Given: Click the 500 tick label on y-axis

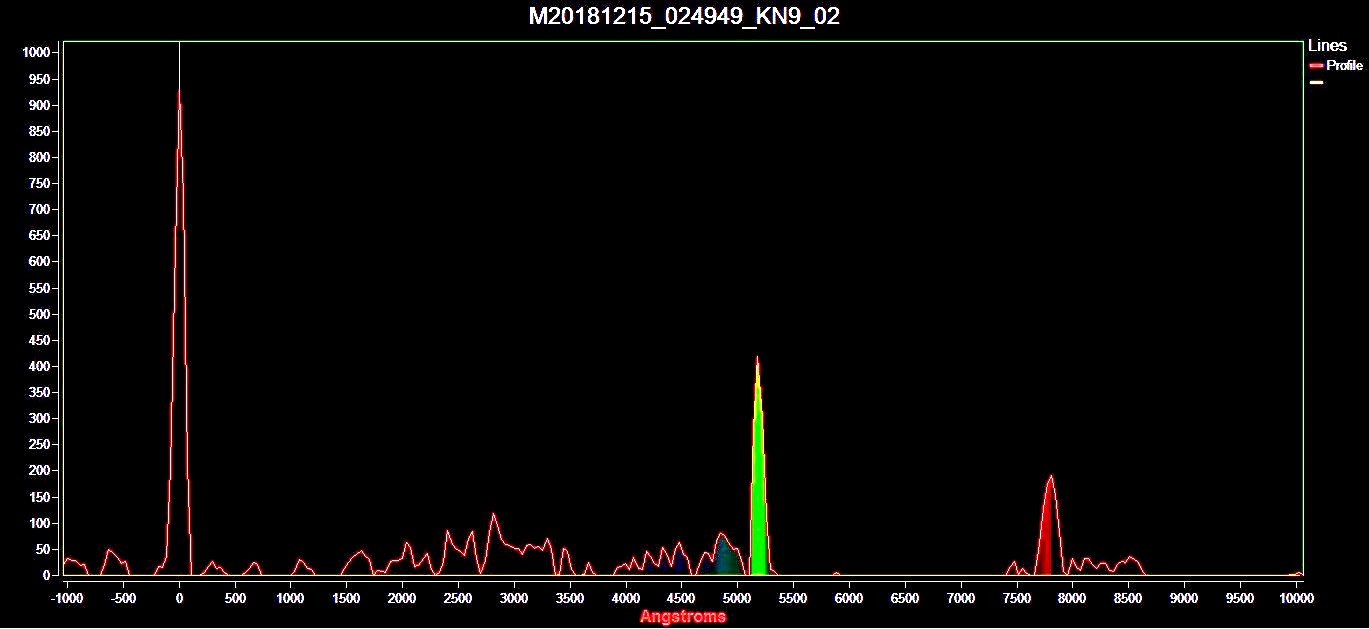Looking at the screenshot, I should tap(40, 314).
